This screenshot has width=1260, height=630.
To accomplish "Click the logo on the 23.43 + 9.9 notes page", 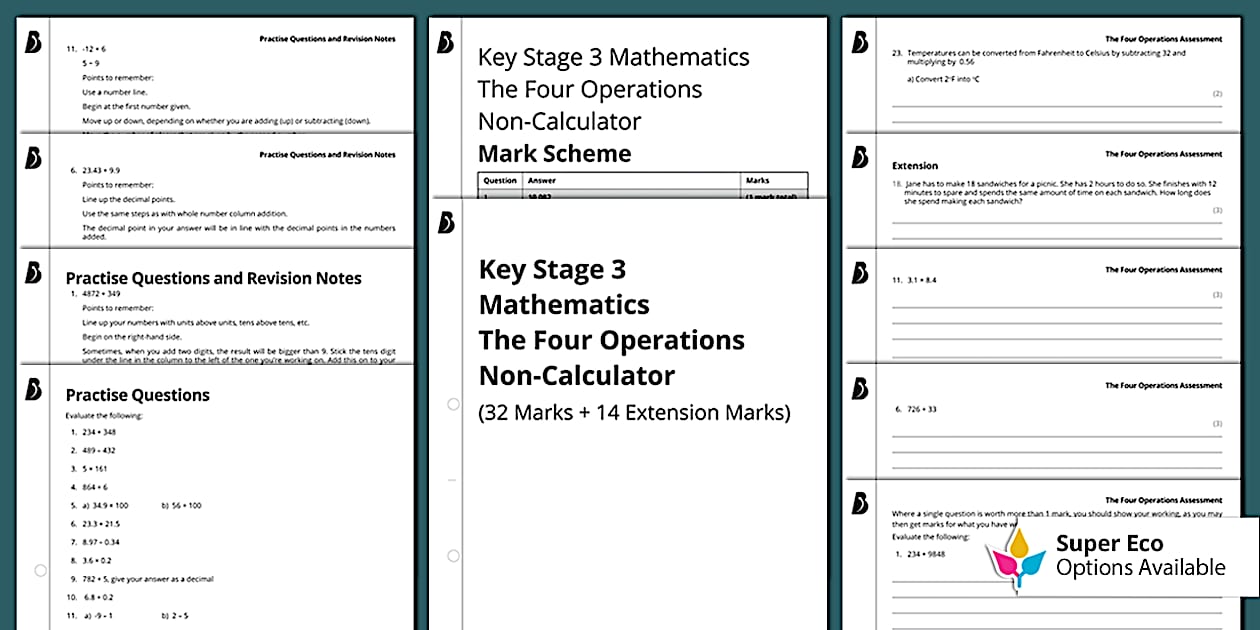I will pyautogui.click(x=33, y=158).
